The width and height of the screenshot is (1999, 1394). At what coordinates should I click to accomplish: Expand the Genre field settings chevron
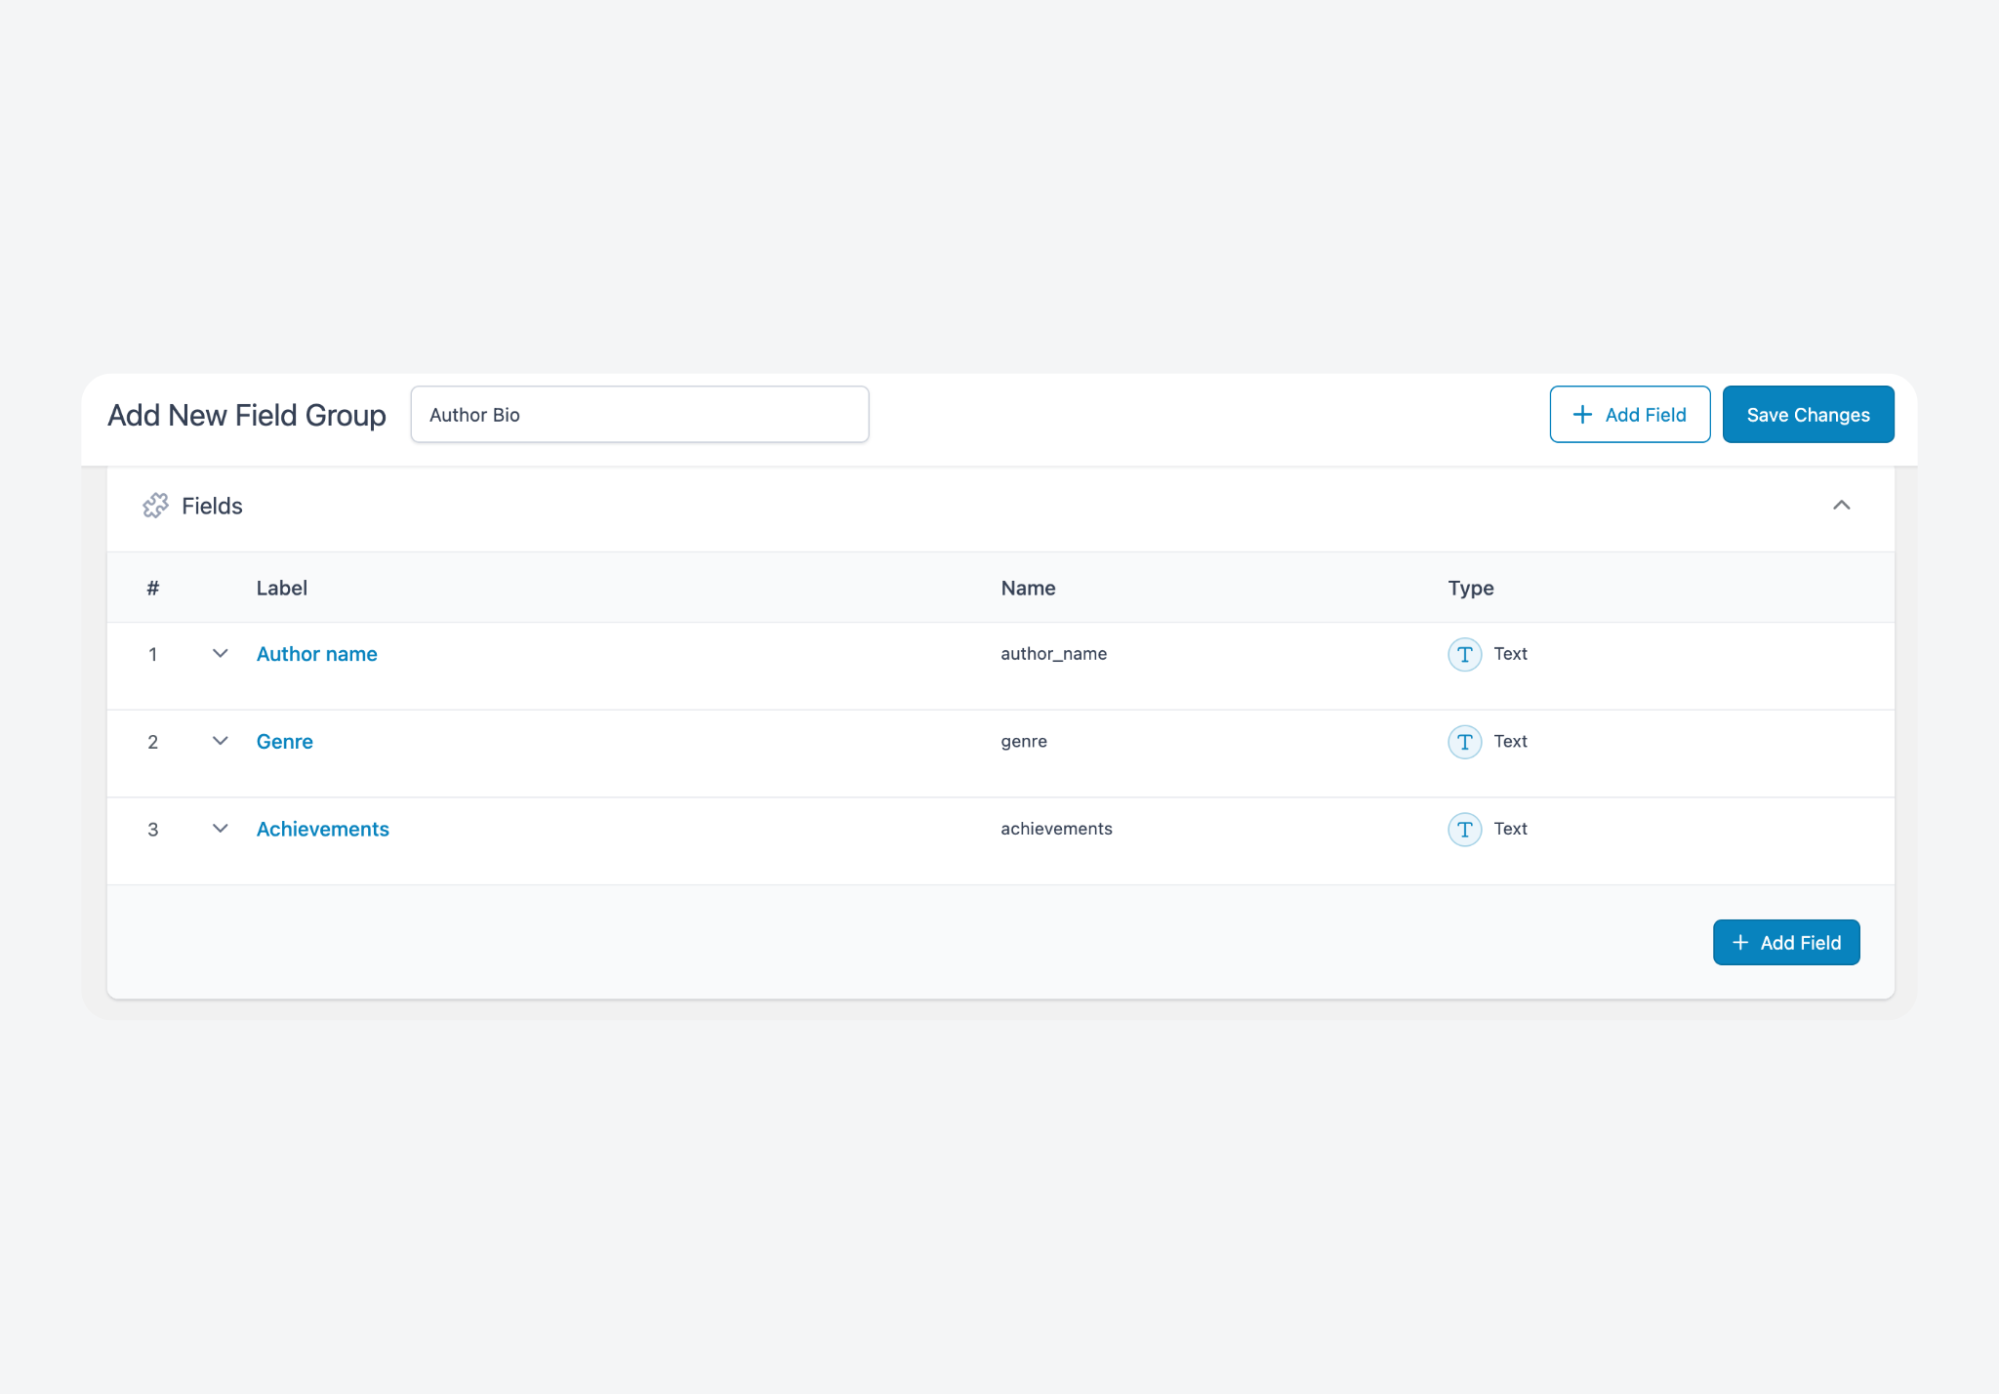(x=220, y=741)
